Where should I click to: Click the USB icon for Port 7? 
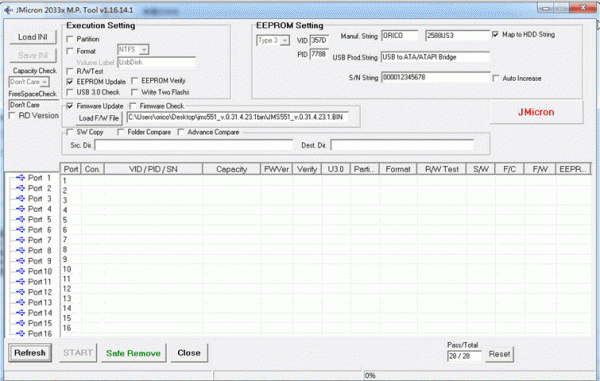pos(20,240)
